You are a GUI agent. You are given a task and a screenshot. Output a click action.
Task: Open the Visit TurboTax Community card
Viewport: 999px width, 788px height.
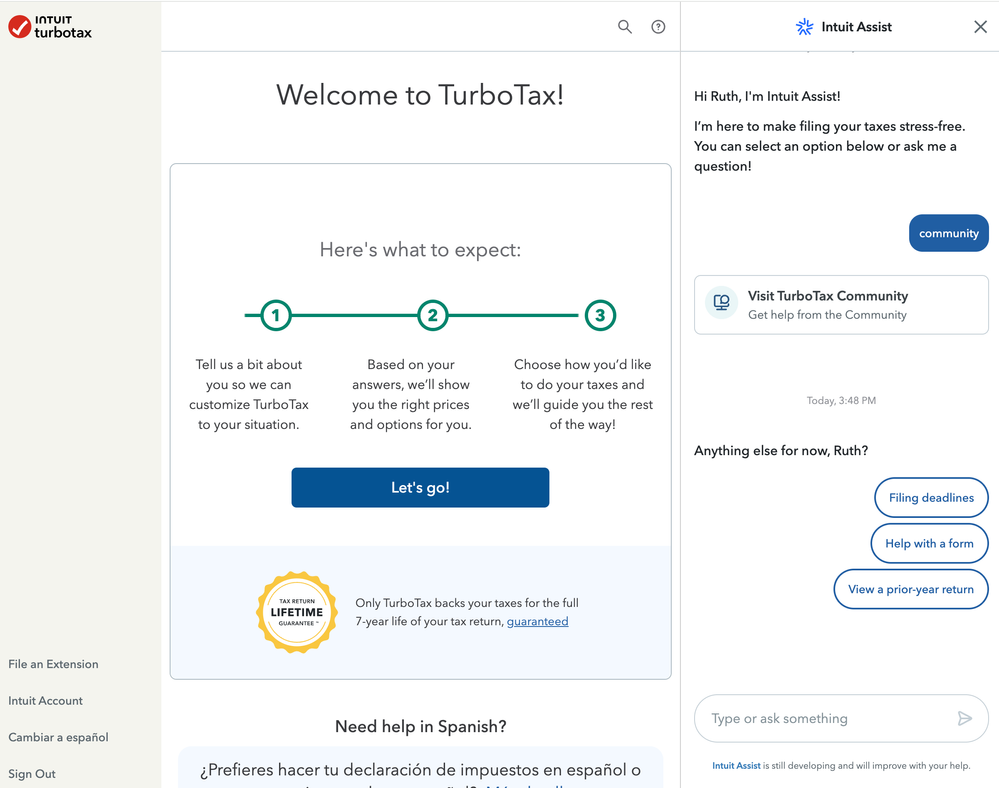click(x=841, y=304)
